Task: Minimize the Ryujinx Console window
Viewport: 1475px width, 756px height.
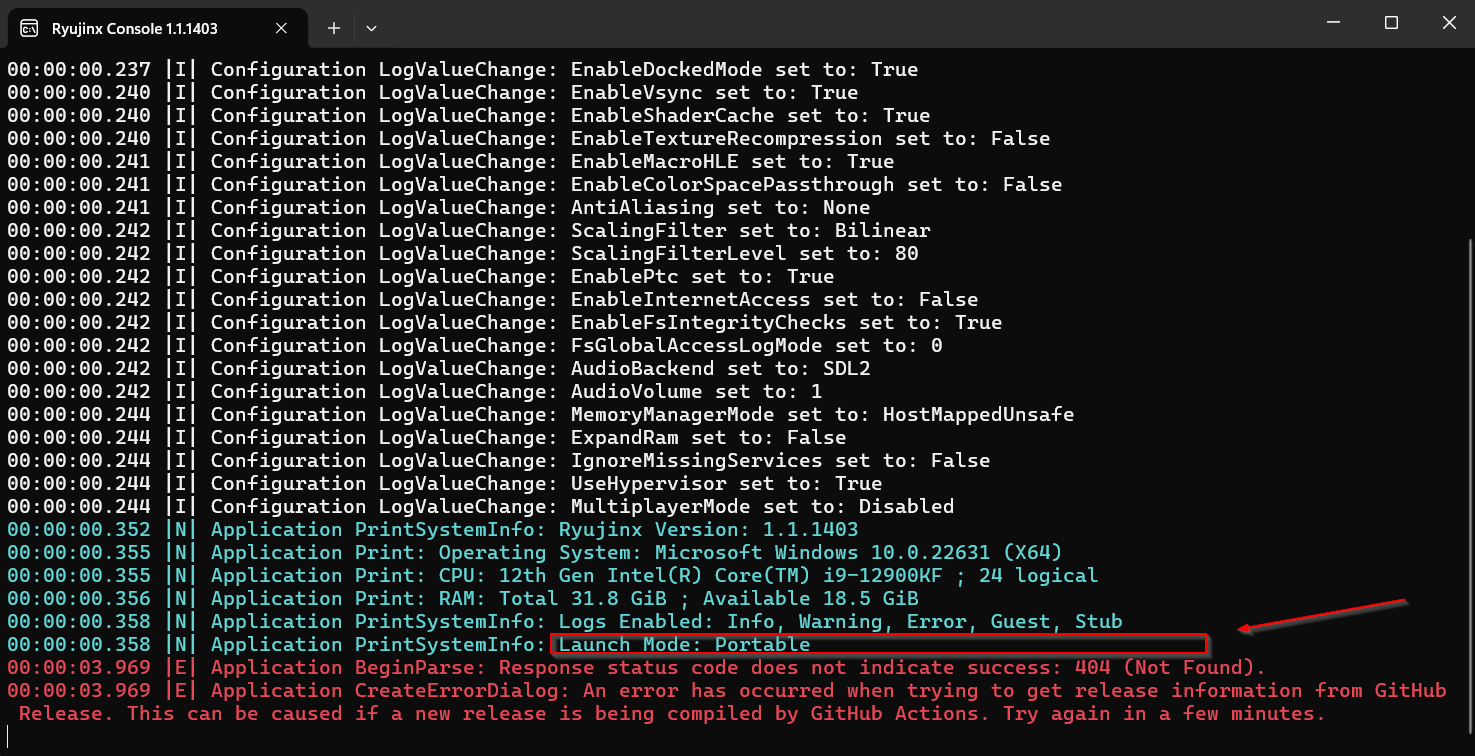Action: coord(1333,22)
